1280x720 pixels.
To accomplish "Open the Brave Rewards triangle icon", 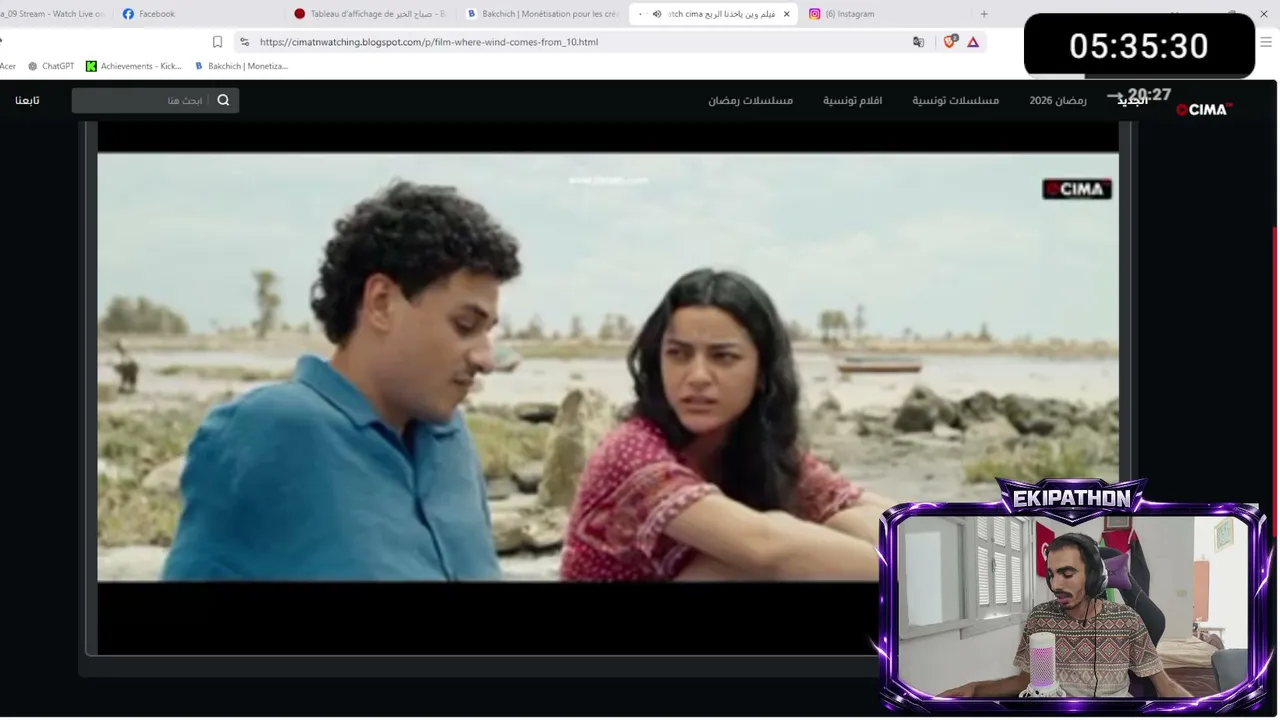I will (973, 42).
